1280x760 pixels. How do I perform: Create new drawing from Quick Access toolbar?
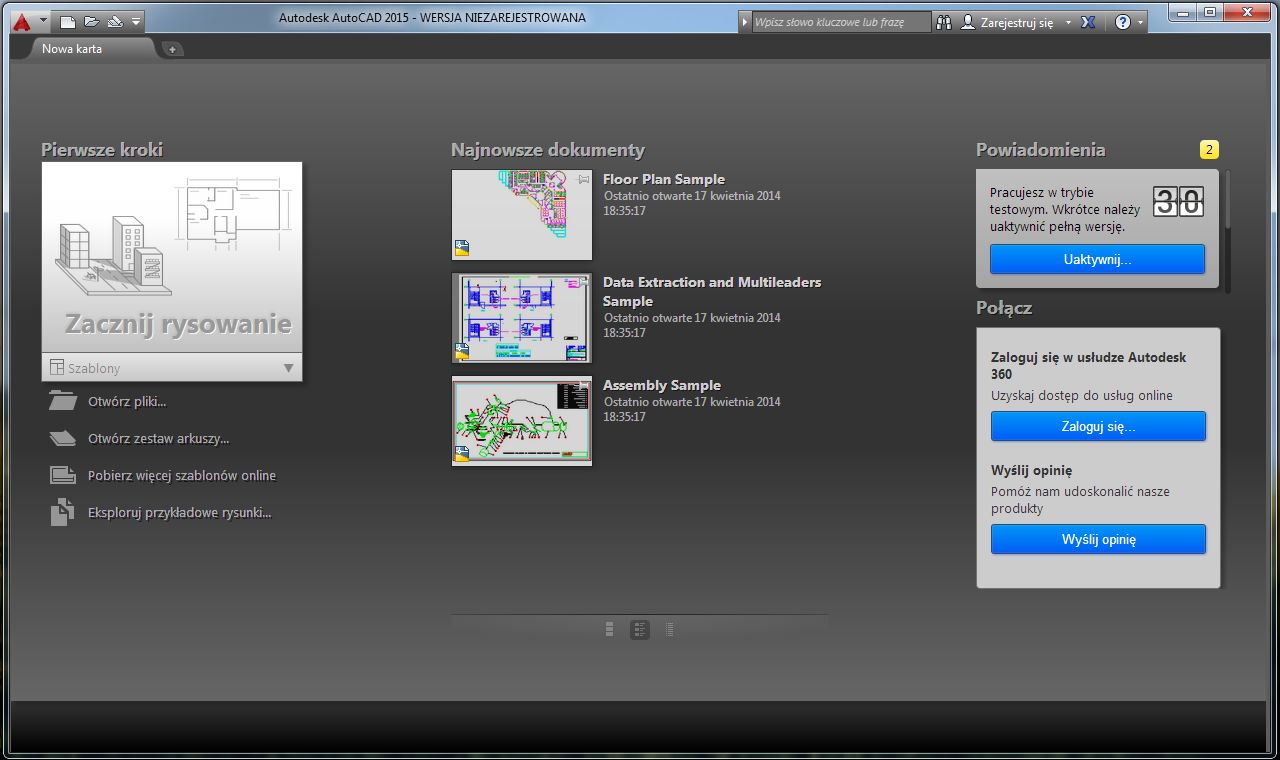[x=68, y=21]
